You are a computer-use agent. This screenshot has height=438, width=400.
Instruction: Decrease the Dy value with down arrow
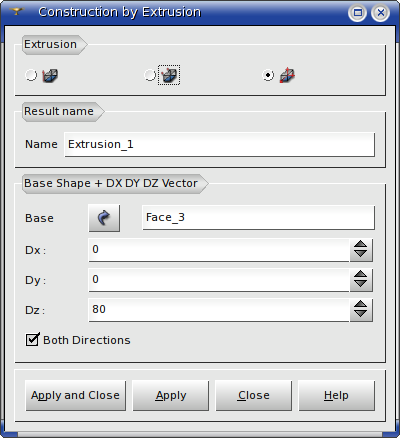361,284
